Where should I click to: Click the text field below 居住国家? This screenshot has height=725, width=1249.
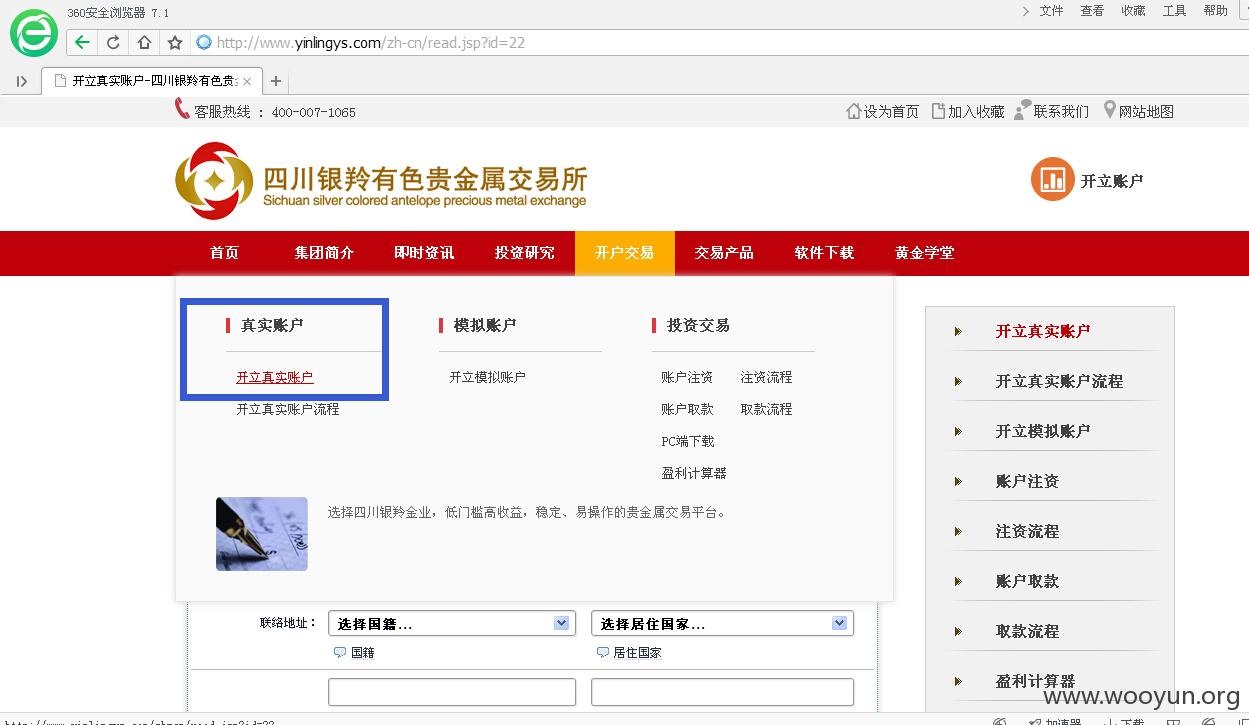[x=722, y=692]
